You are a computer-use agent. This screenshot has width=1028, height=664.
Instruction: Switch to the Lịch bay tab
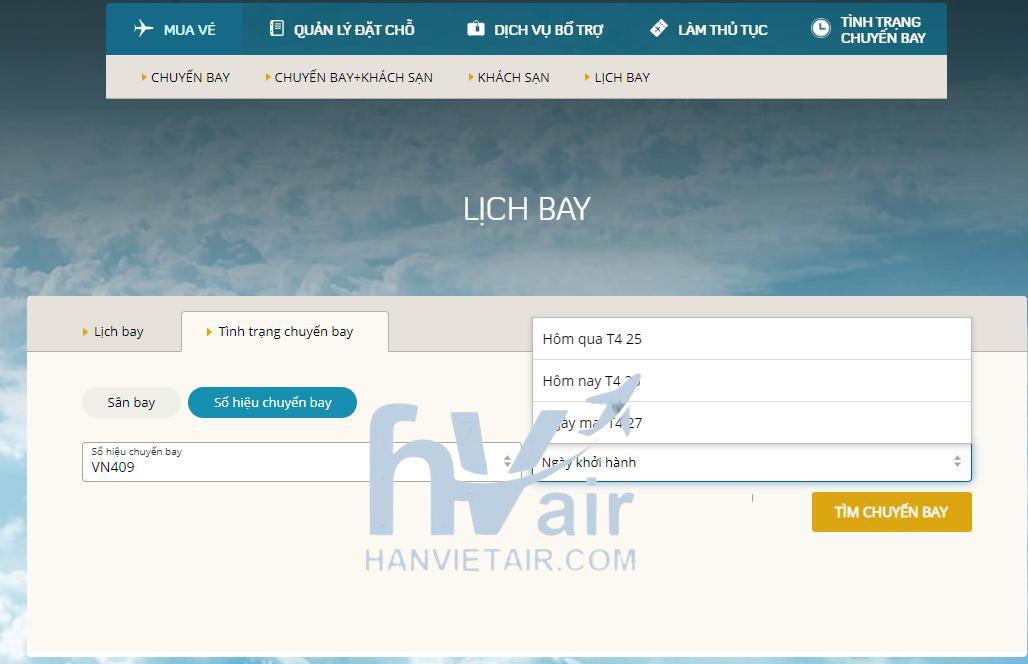pos(113,332)
